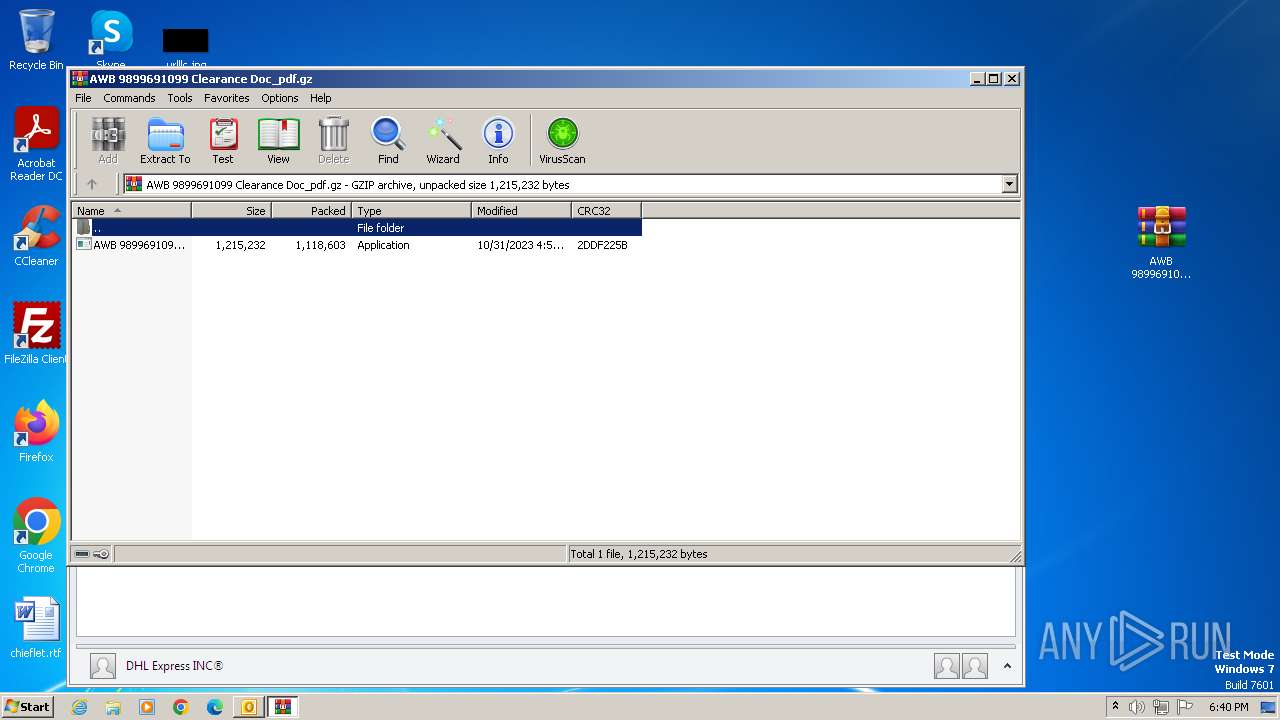This screenshot has width=1280, height=720.
Task: Open Skype desktop shortcut
Action: click(x=110, y=39)
